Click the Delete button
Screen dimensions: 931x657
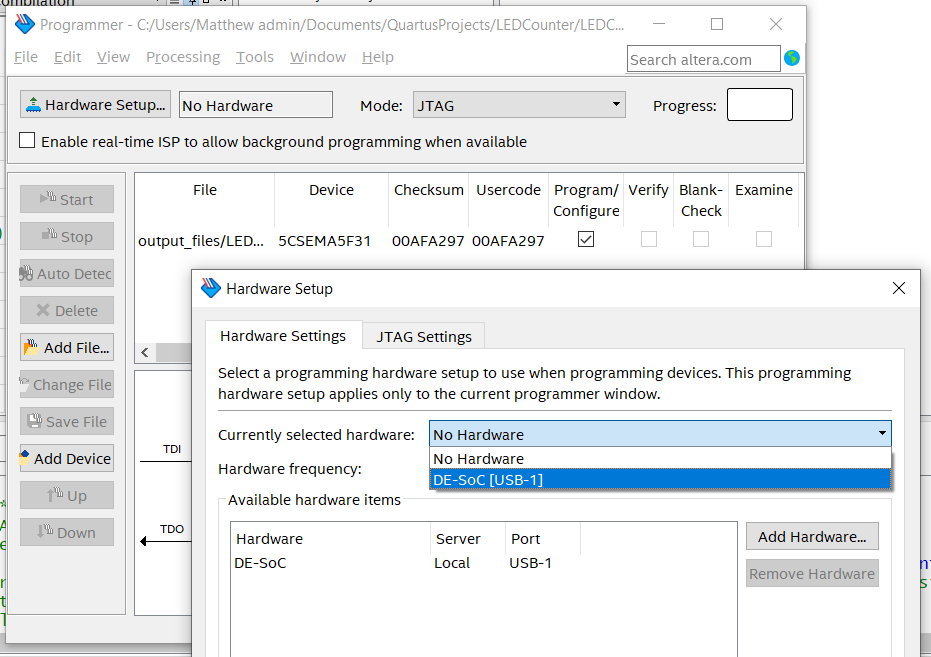(x=66, y=310)
